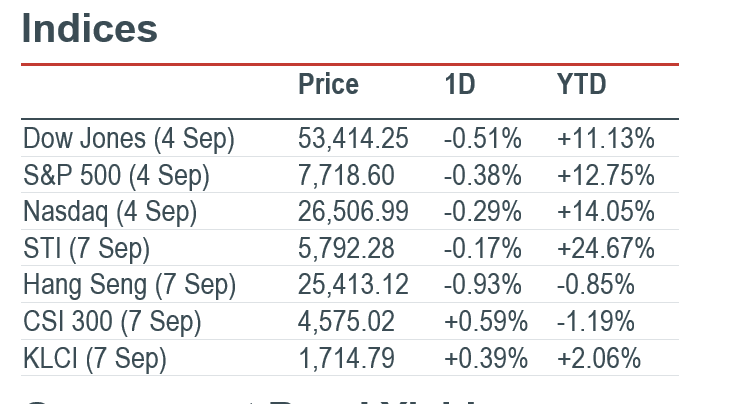Select the 1D column header
The width and height of the screenshot is (739, 404).
(460, 84)
